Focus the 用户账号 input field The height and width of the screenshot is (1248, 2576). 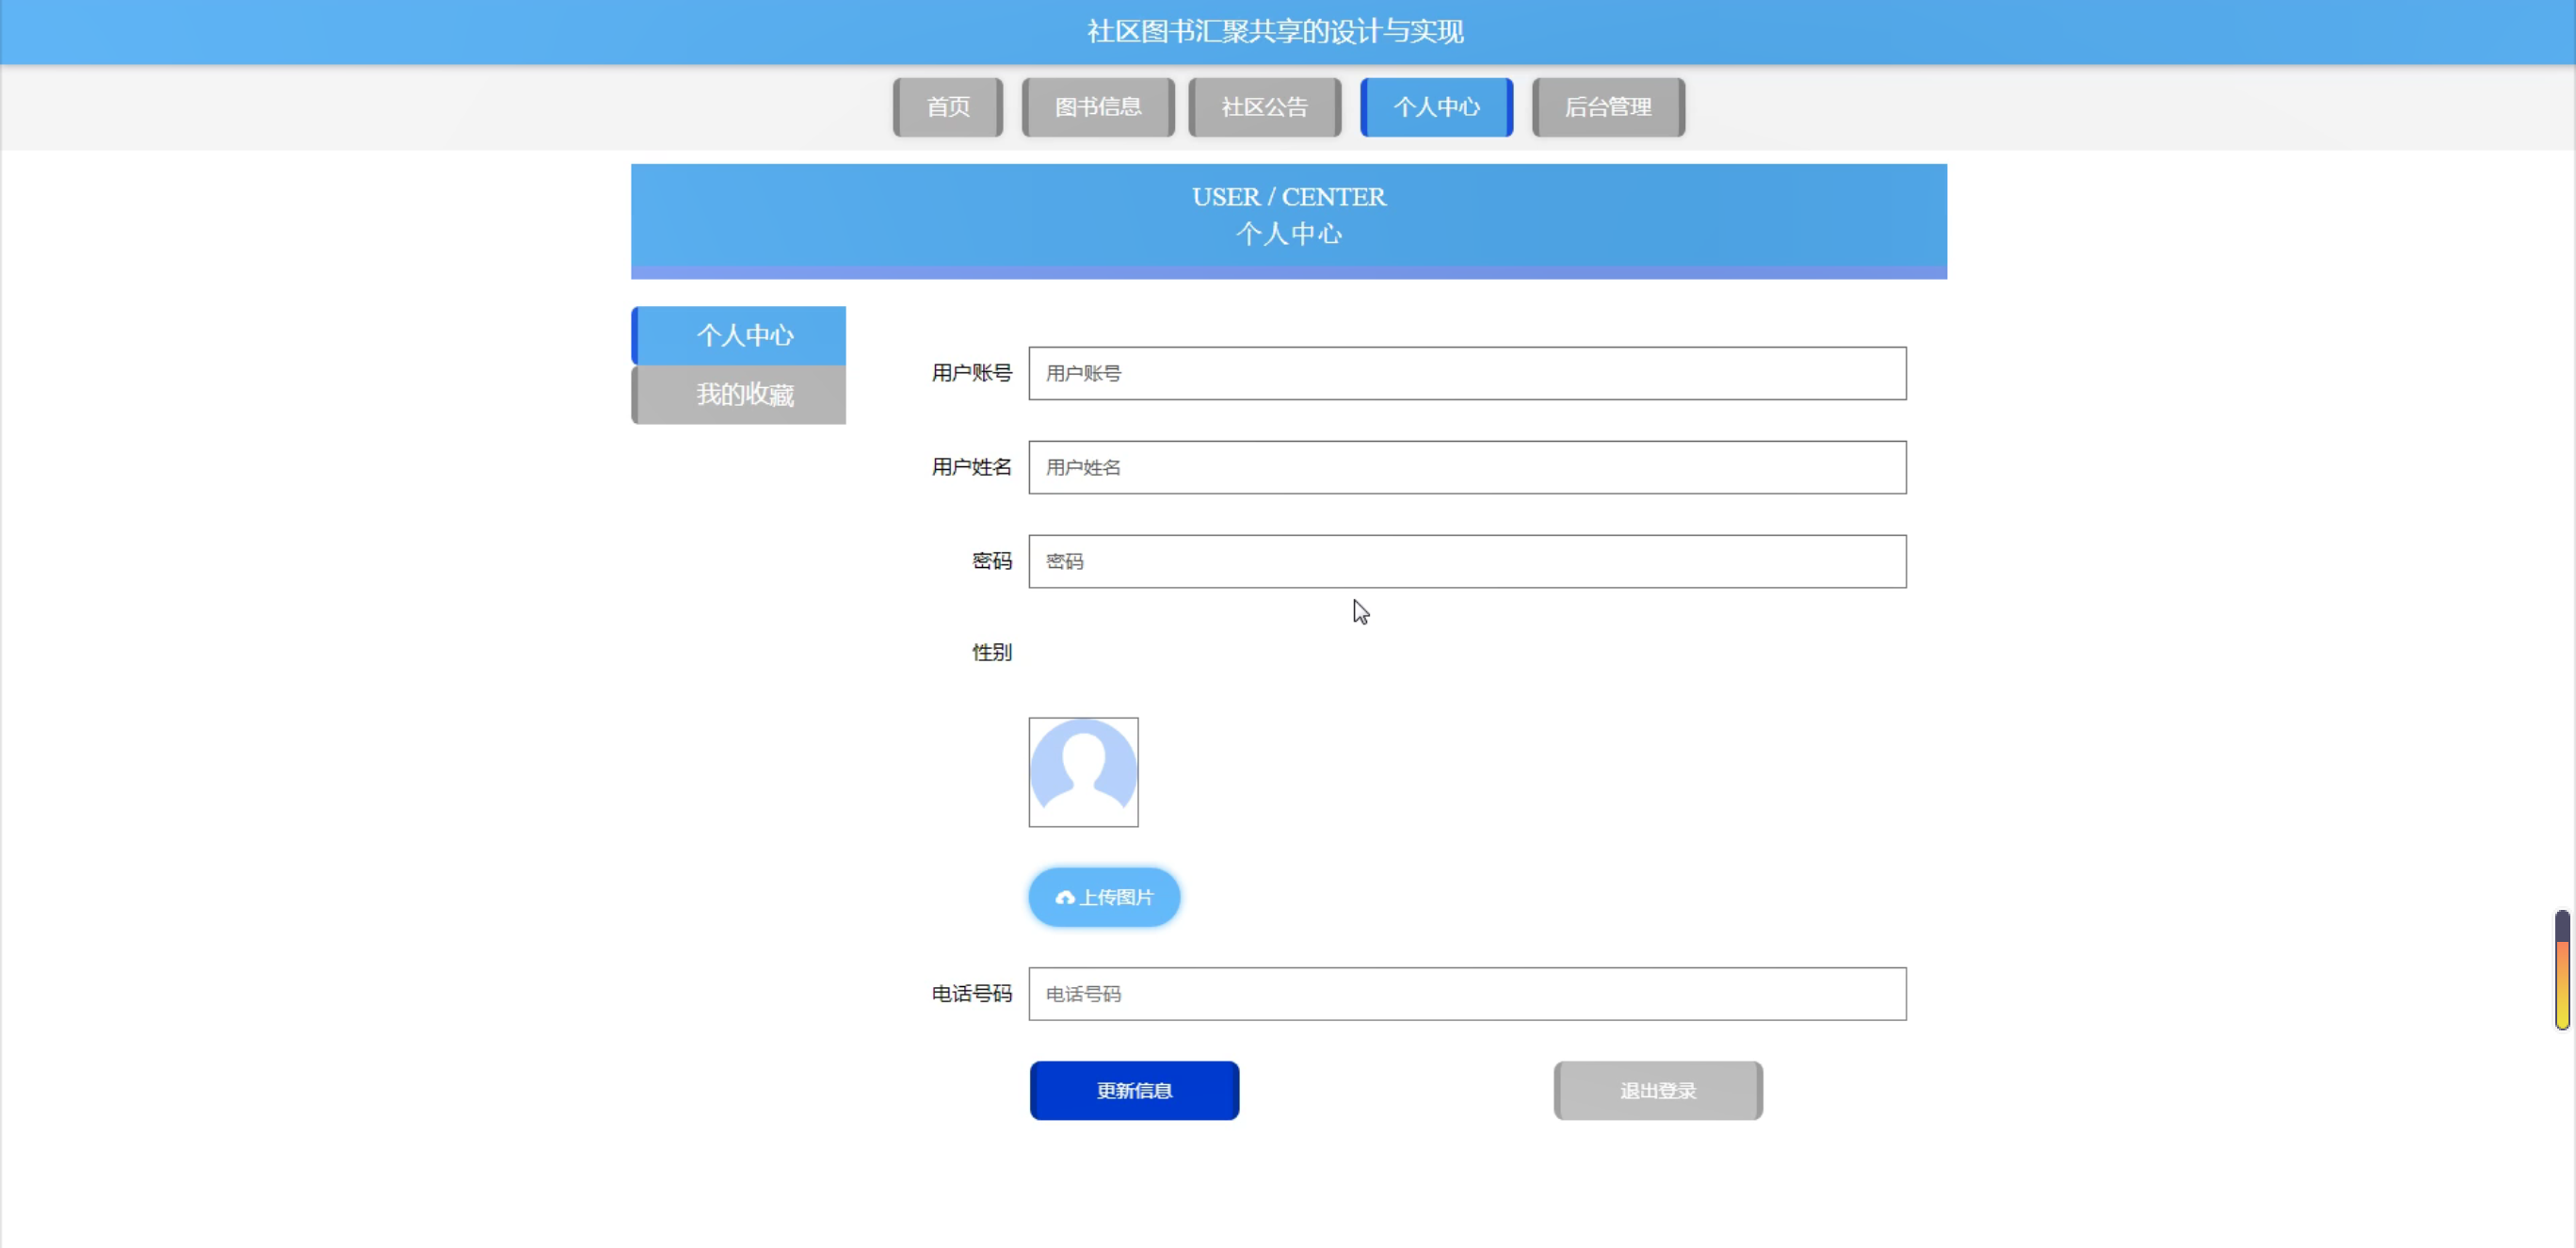[1466, 374]
